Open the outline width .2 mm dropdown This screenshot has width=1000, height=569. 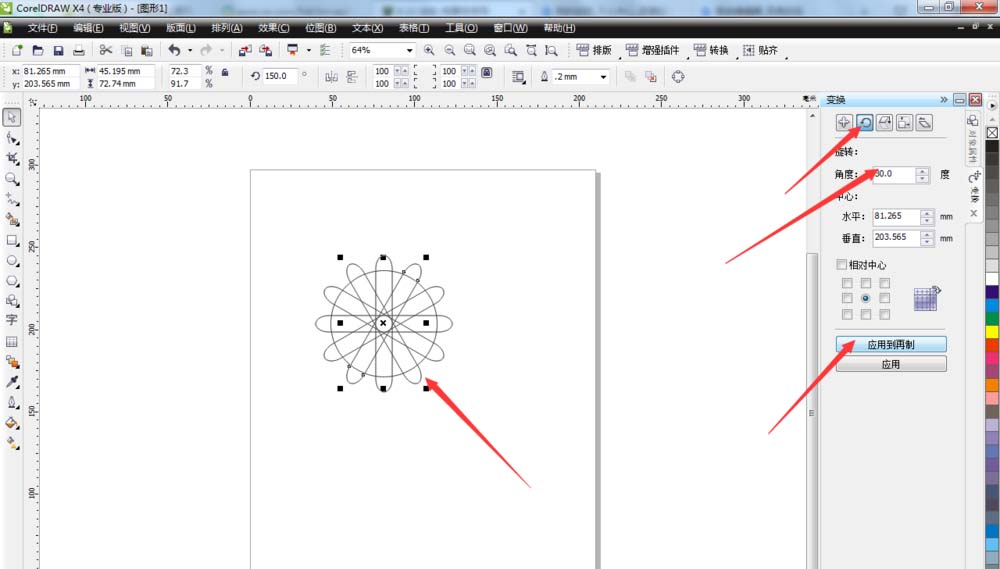603,77
